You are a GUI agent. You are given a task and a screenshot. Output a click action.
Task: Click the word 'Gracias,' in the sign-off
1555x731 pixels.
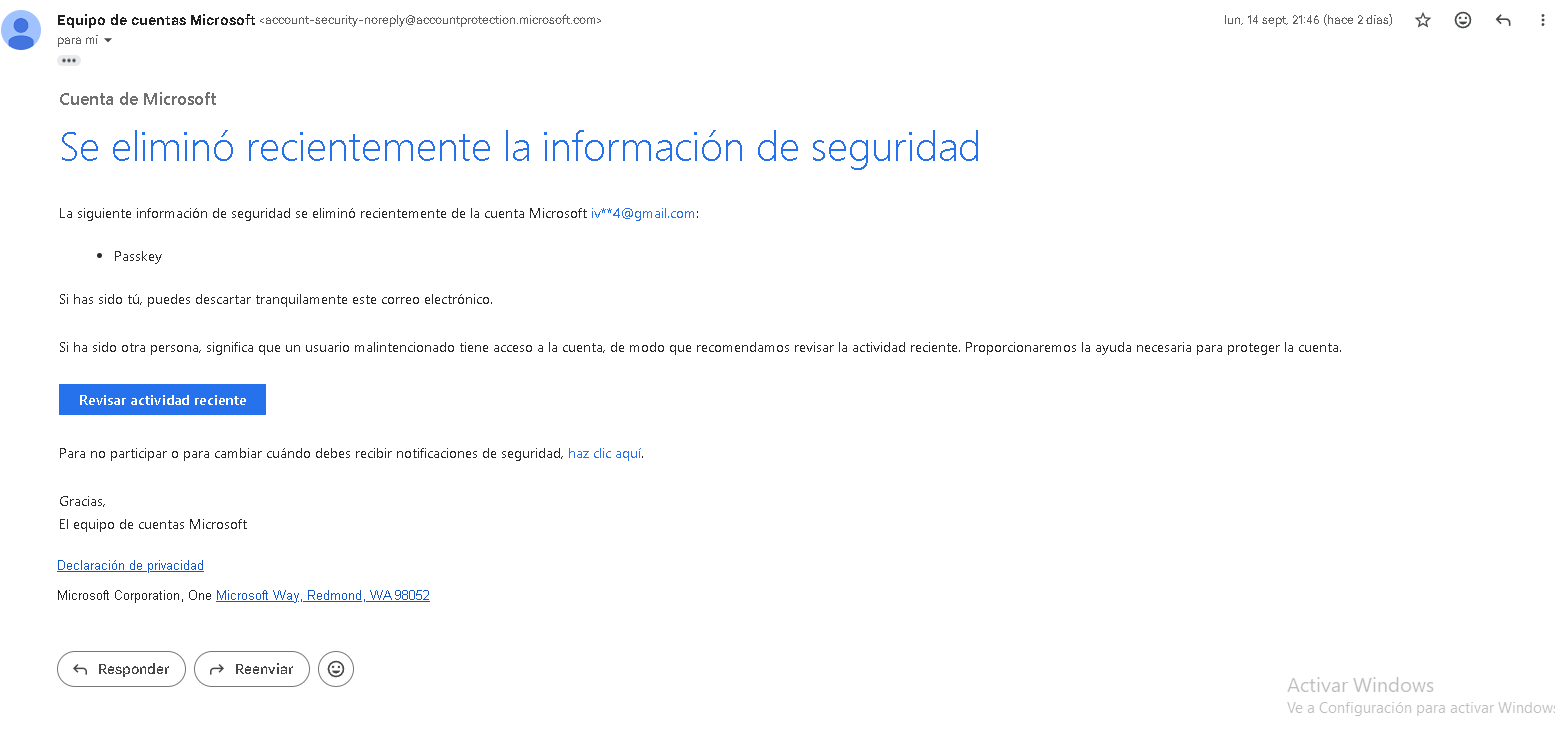click(x=82, y=502)
